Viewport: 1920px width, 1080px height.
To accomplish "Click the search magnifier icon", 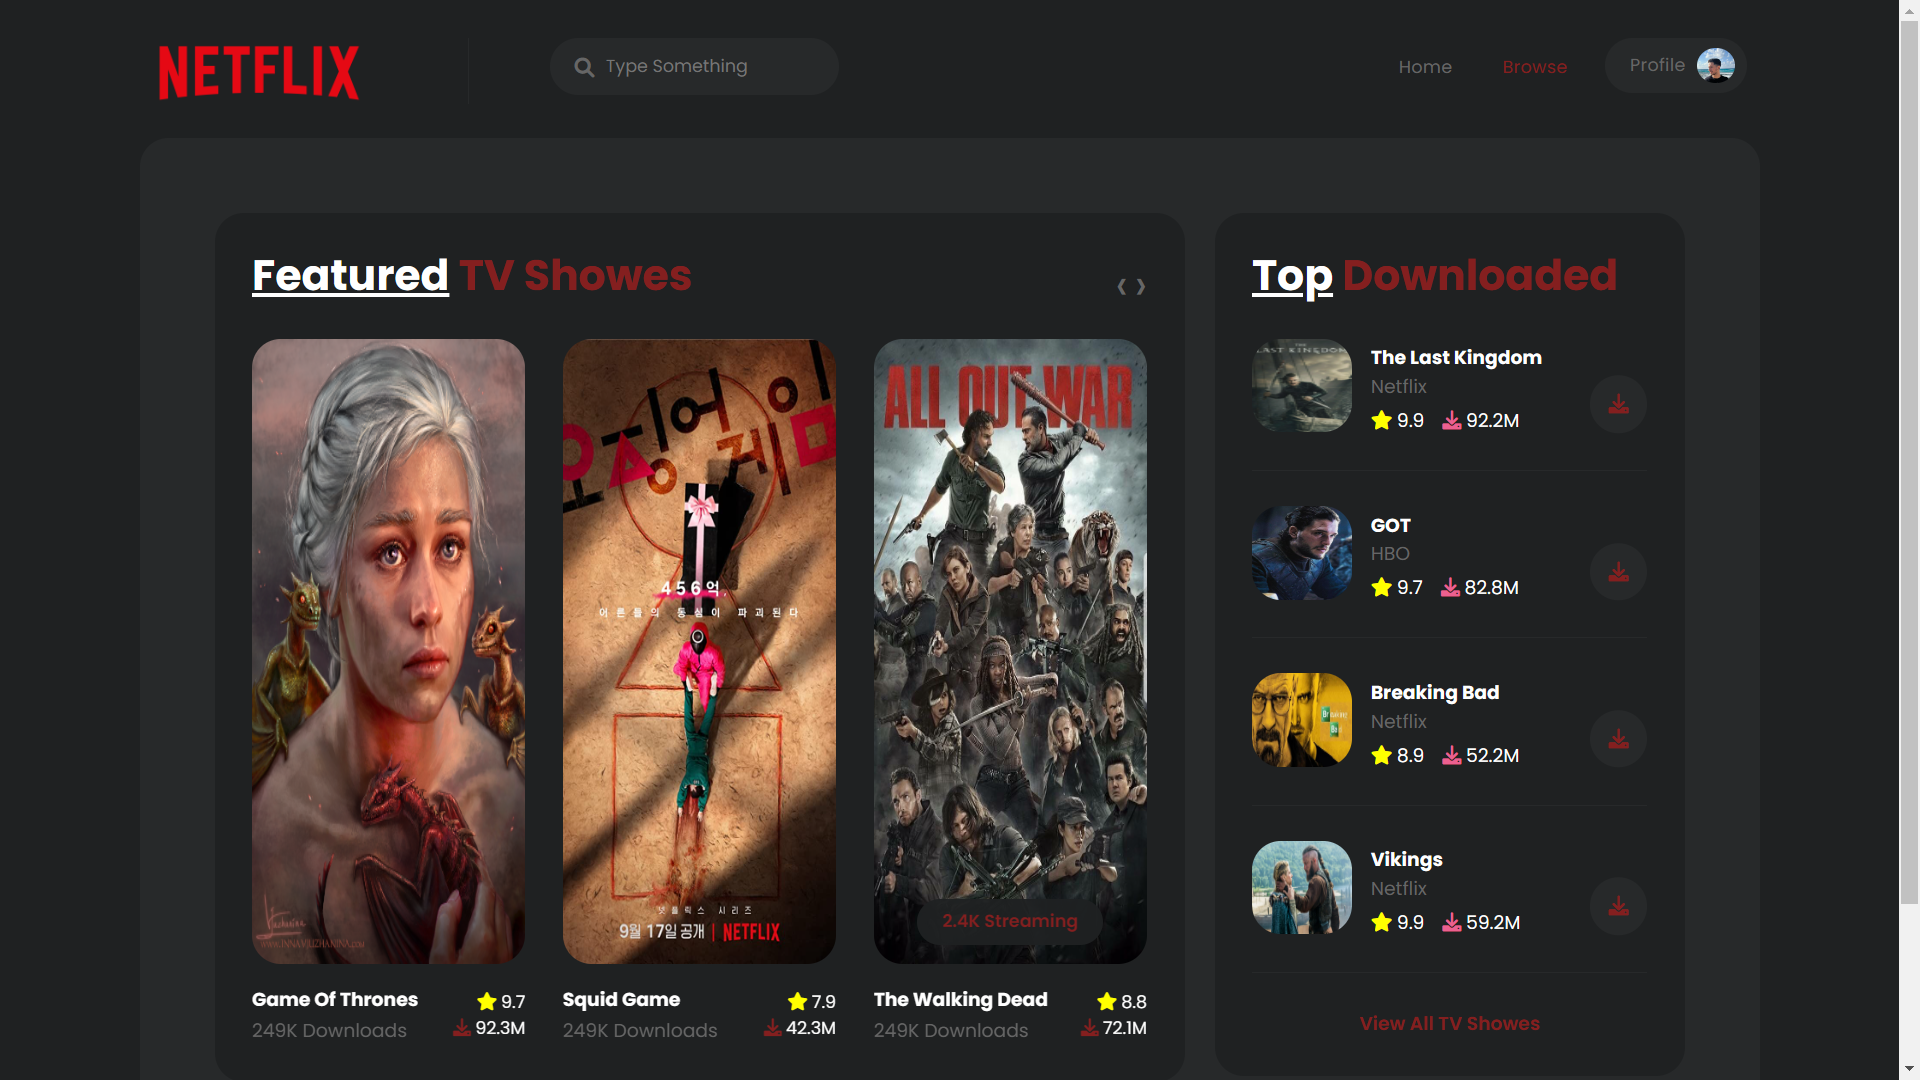I will [585, 66].
